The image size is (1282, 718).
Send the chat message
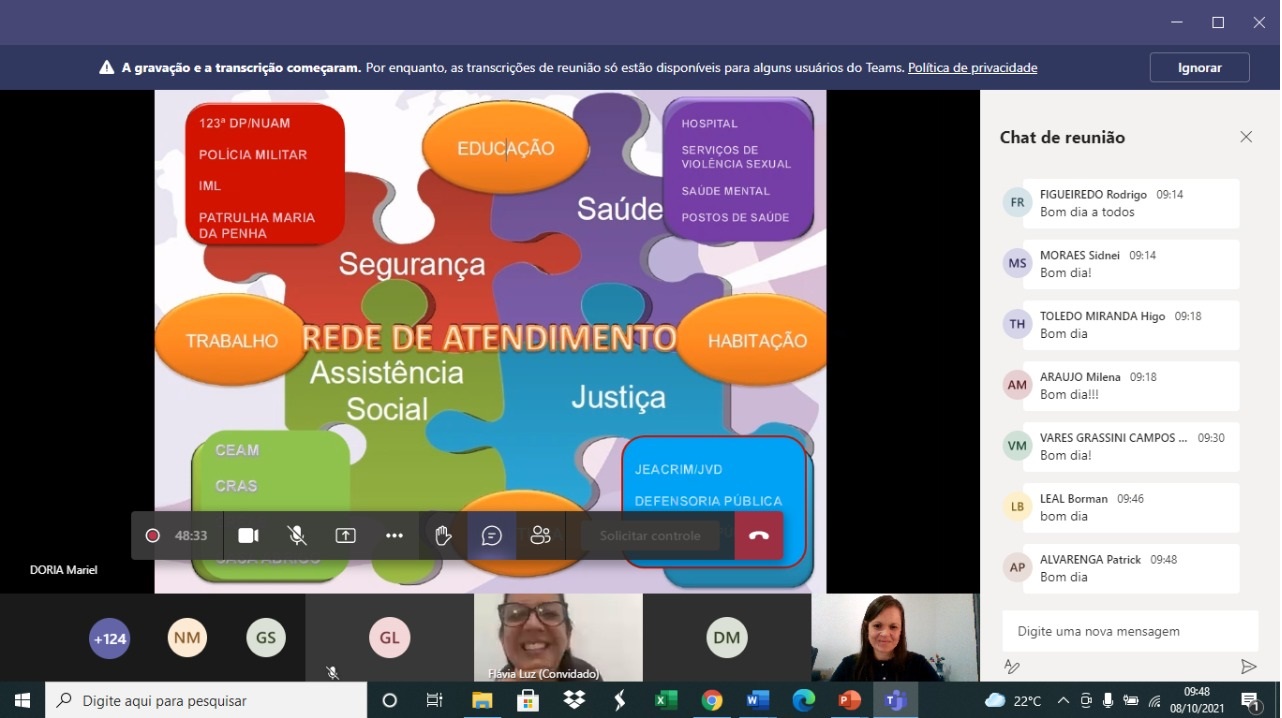[1248, 666]
